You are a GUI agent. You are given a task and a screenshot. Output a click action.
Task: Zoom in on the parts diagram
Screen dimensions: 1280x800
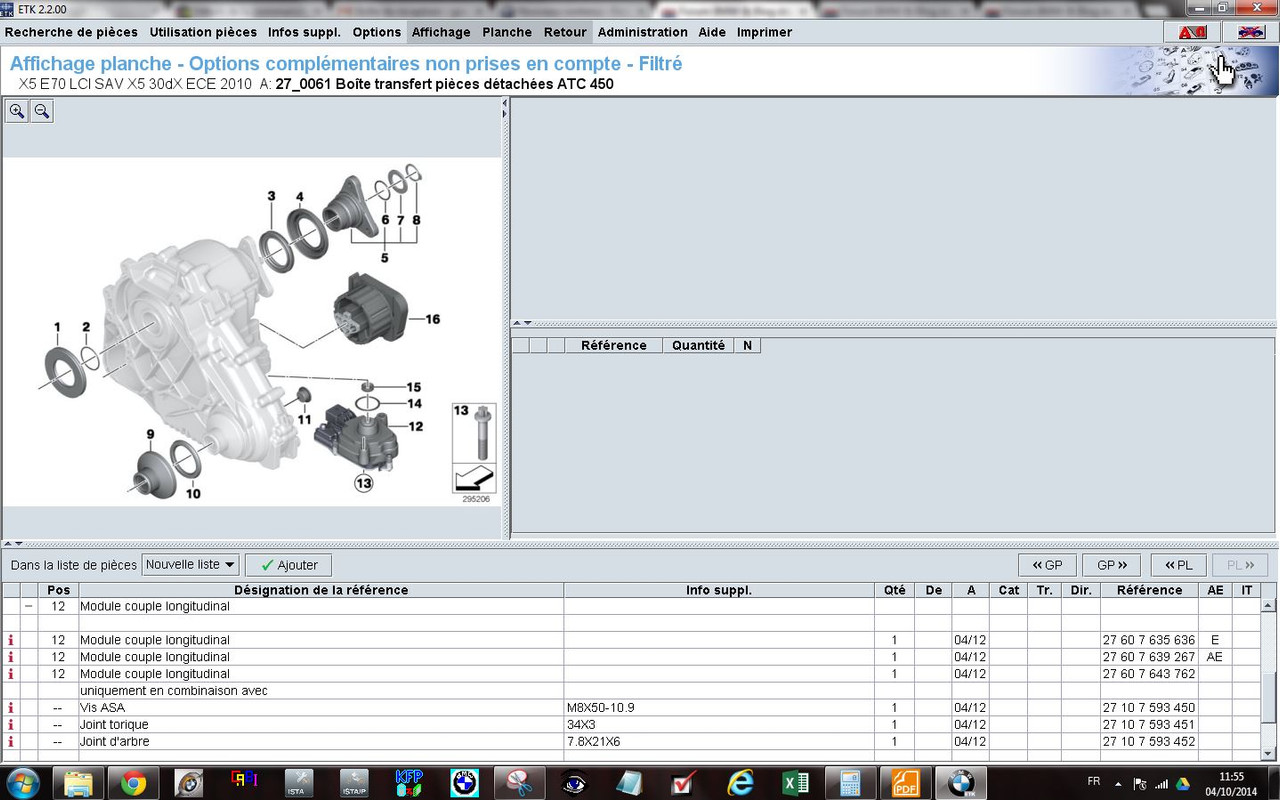click(x=17, y=112)
